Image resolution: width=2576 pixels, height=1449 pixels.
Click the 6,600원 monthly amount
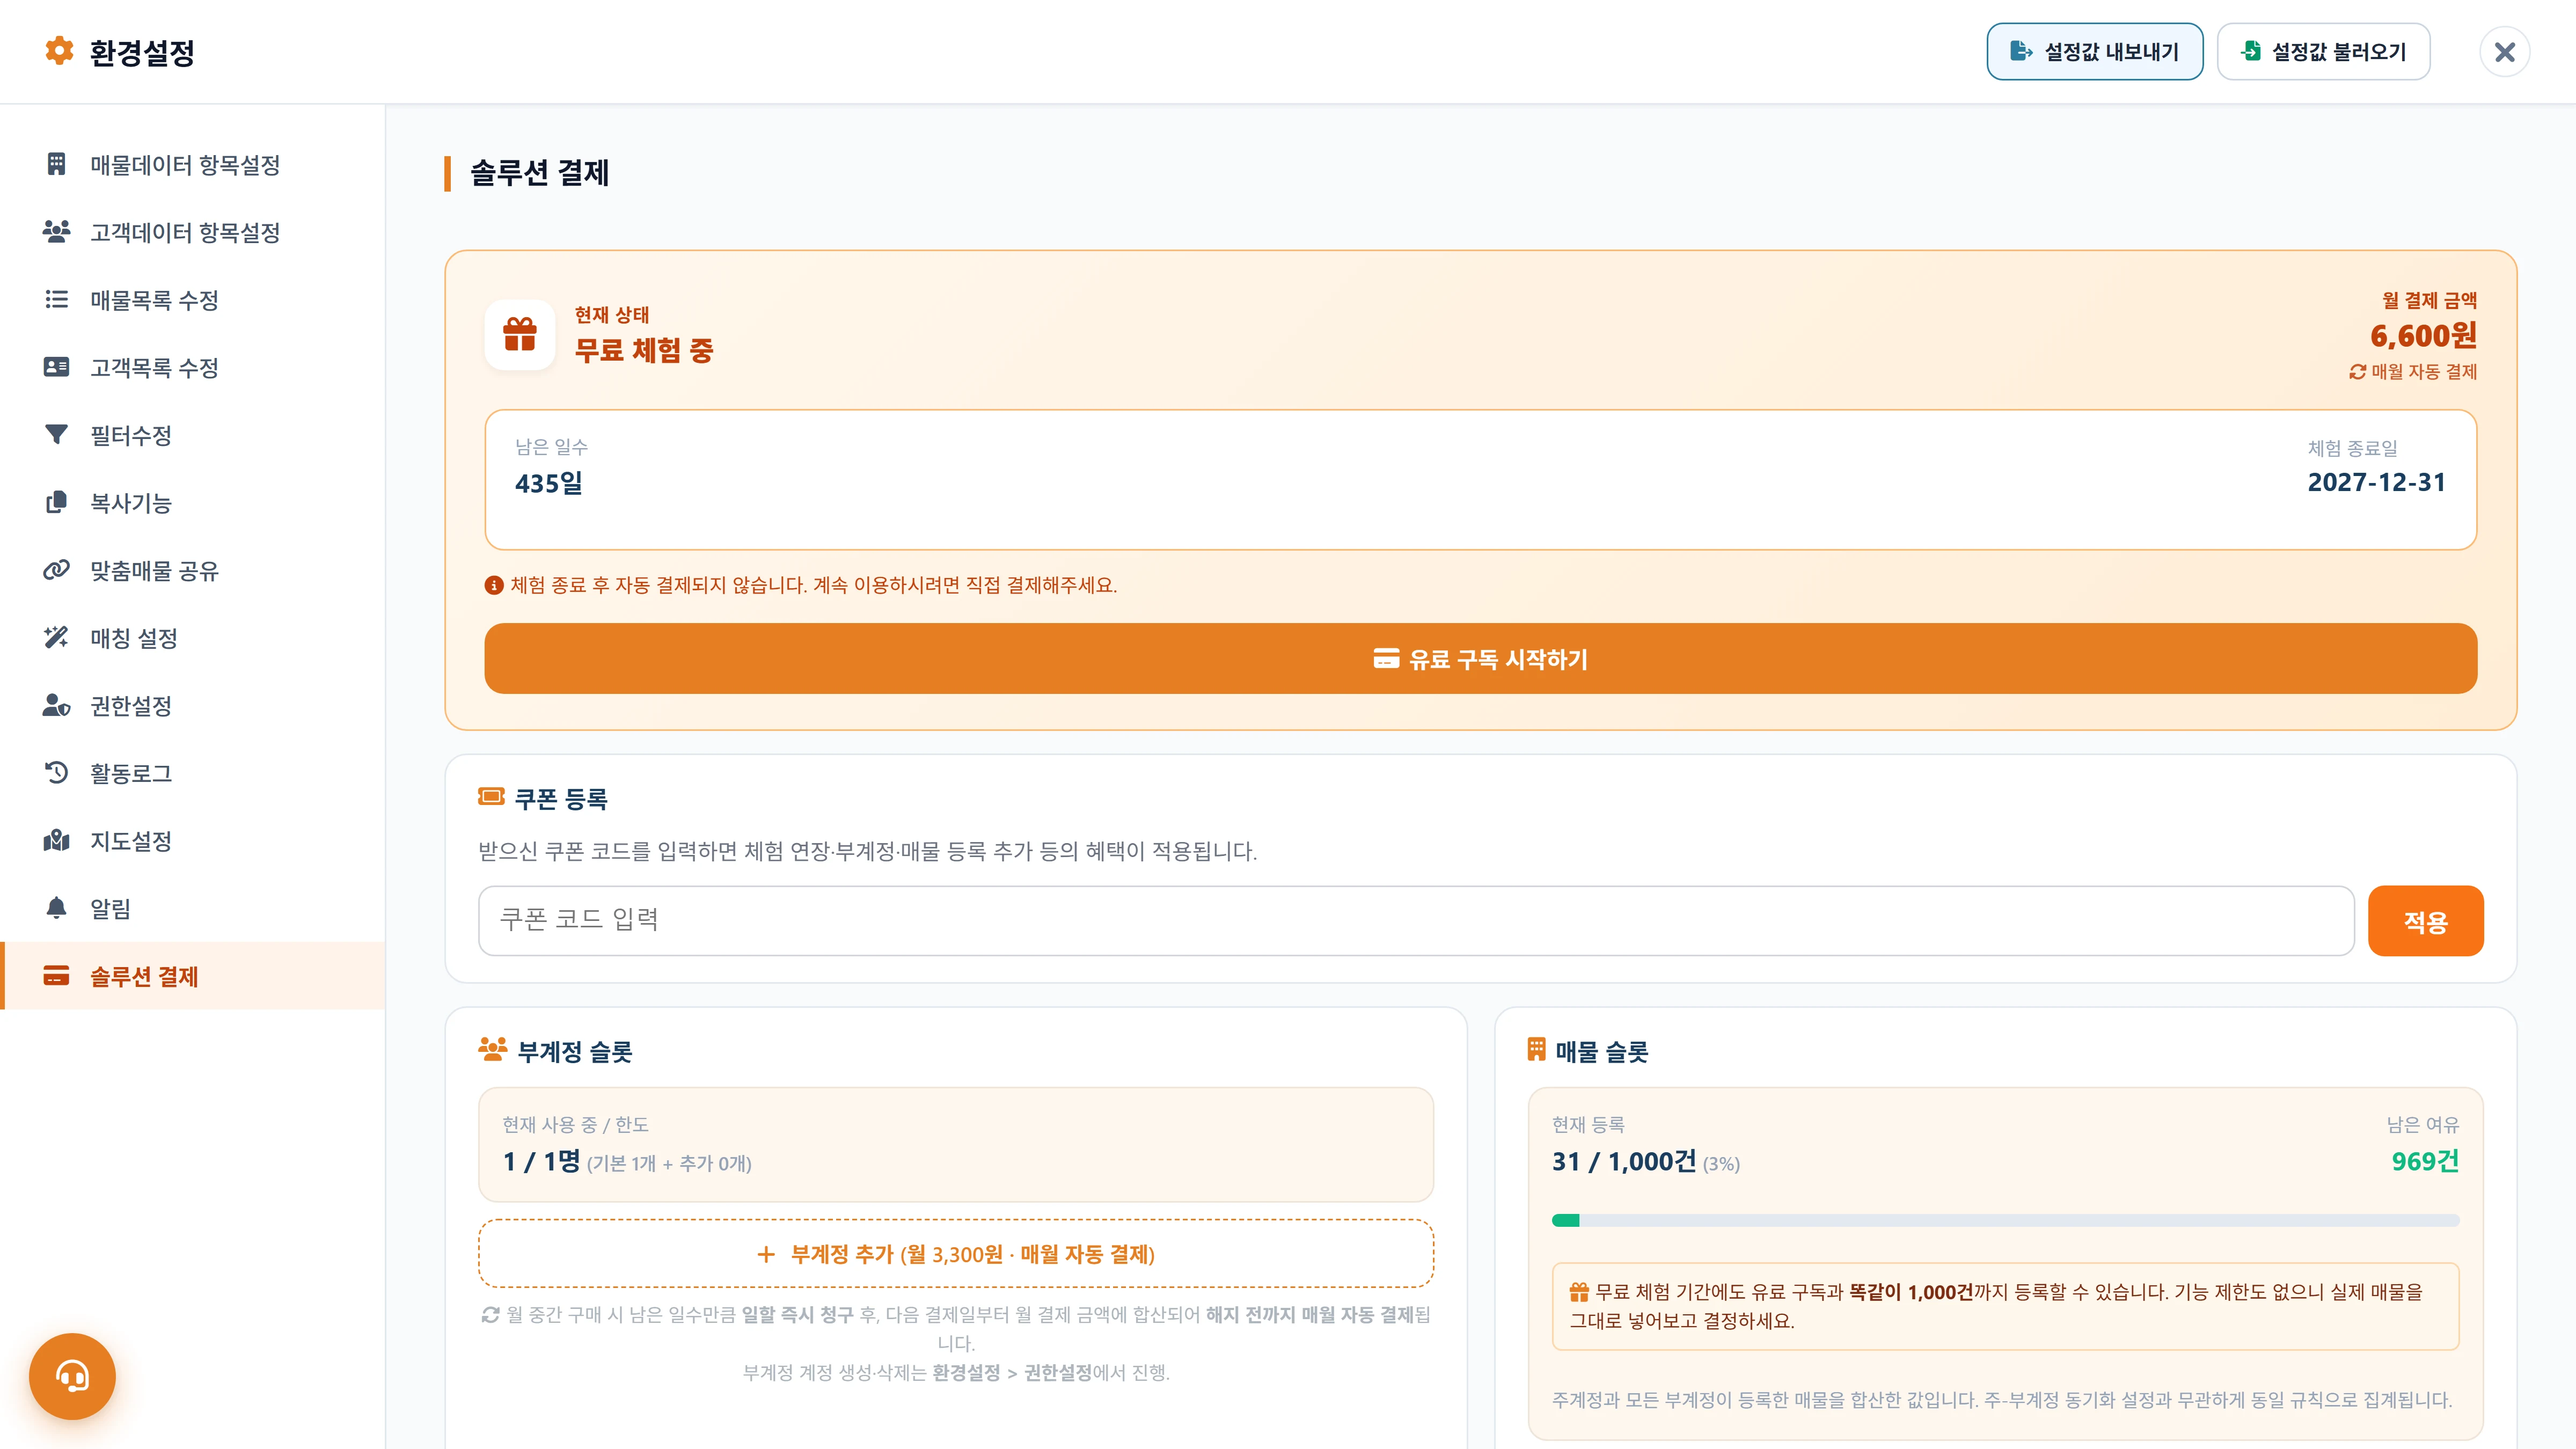click(2423, 335)
